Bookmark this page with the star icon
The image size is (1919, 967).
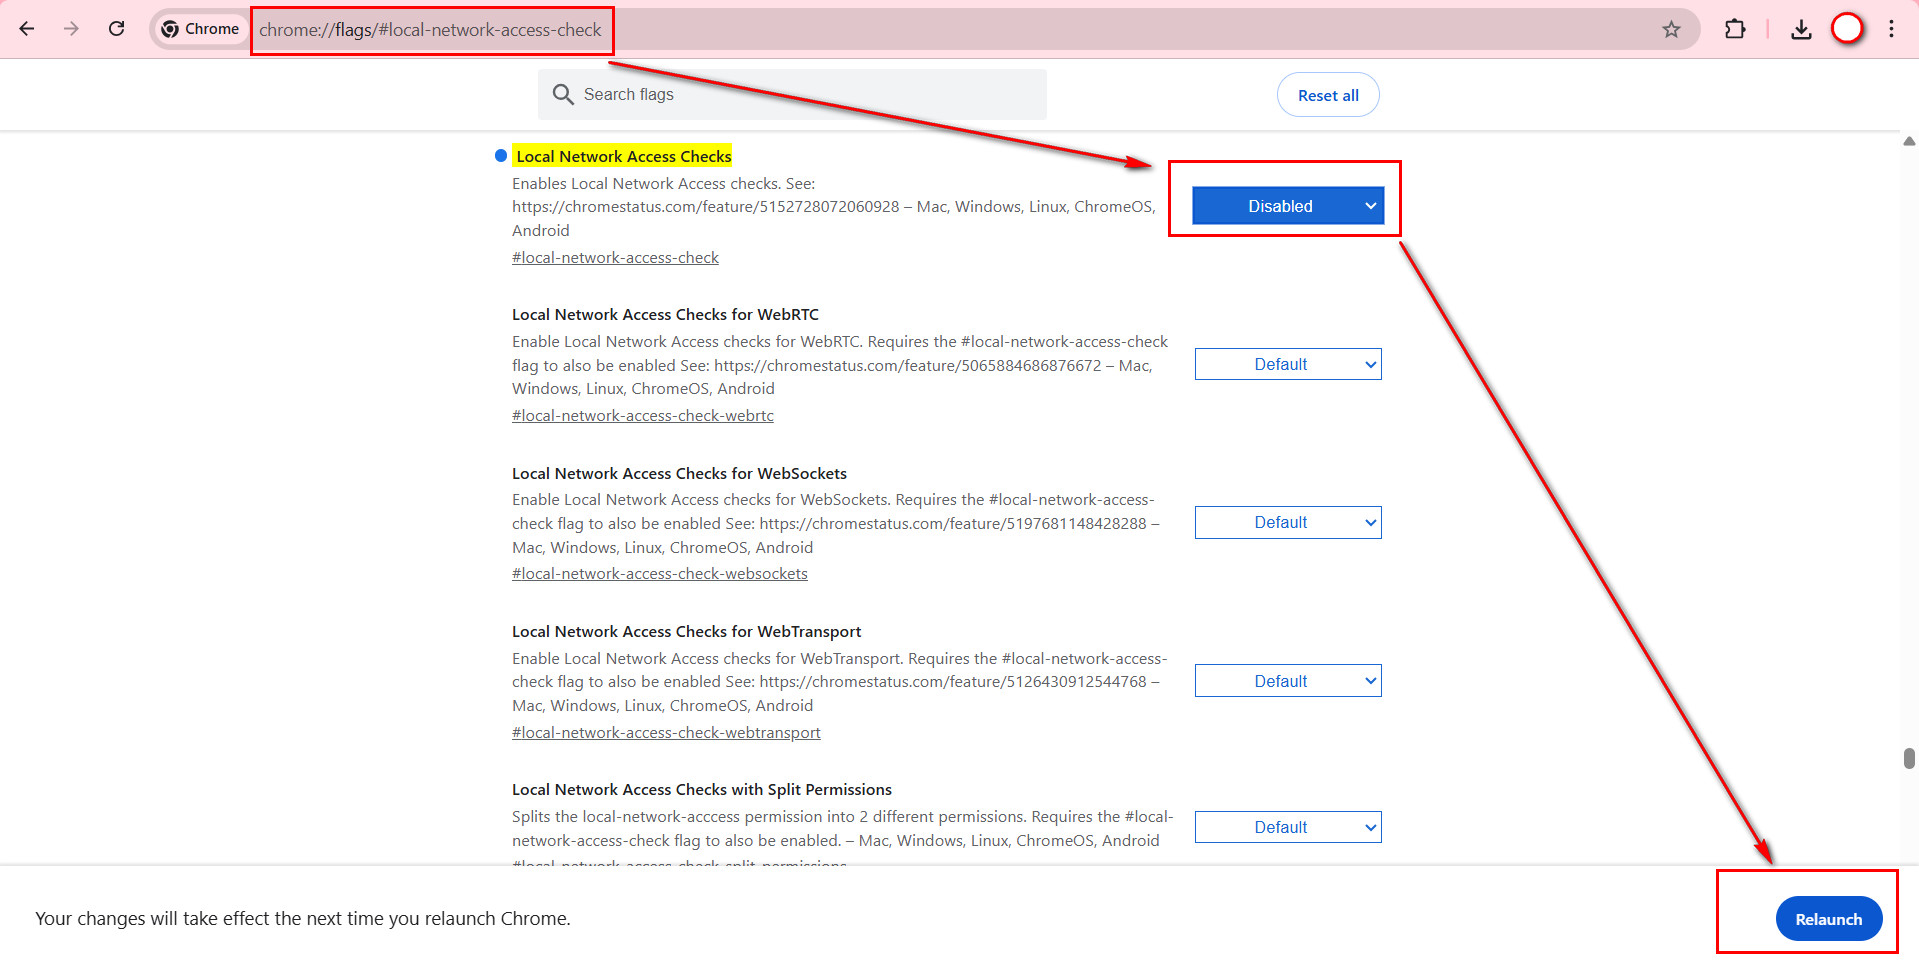point(1671,30)
